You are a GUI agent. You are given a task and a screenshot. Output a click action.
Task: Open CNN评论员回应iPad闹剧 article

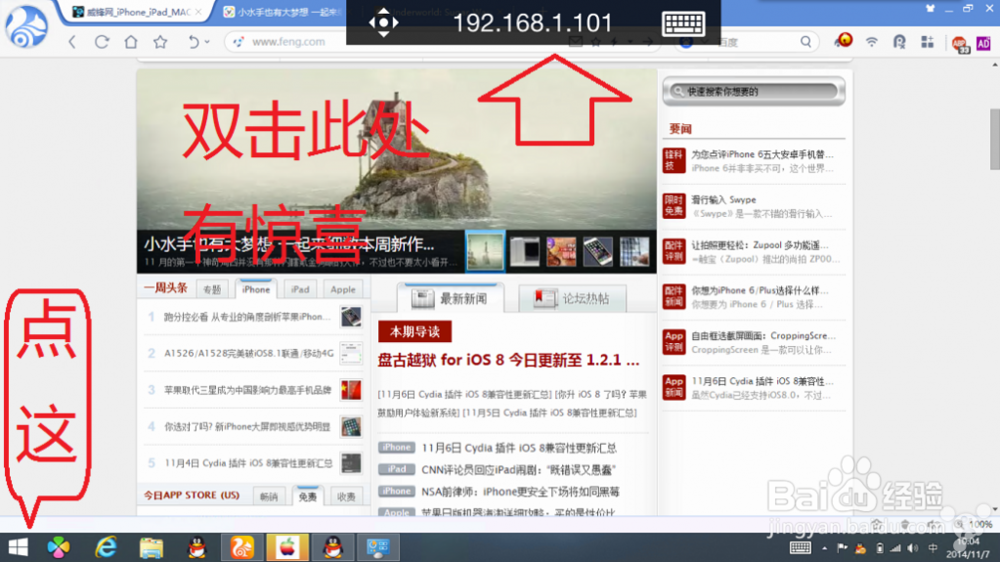click(x=518, y=470)
